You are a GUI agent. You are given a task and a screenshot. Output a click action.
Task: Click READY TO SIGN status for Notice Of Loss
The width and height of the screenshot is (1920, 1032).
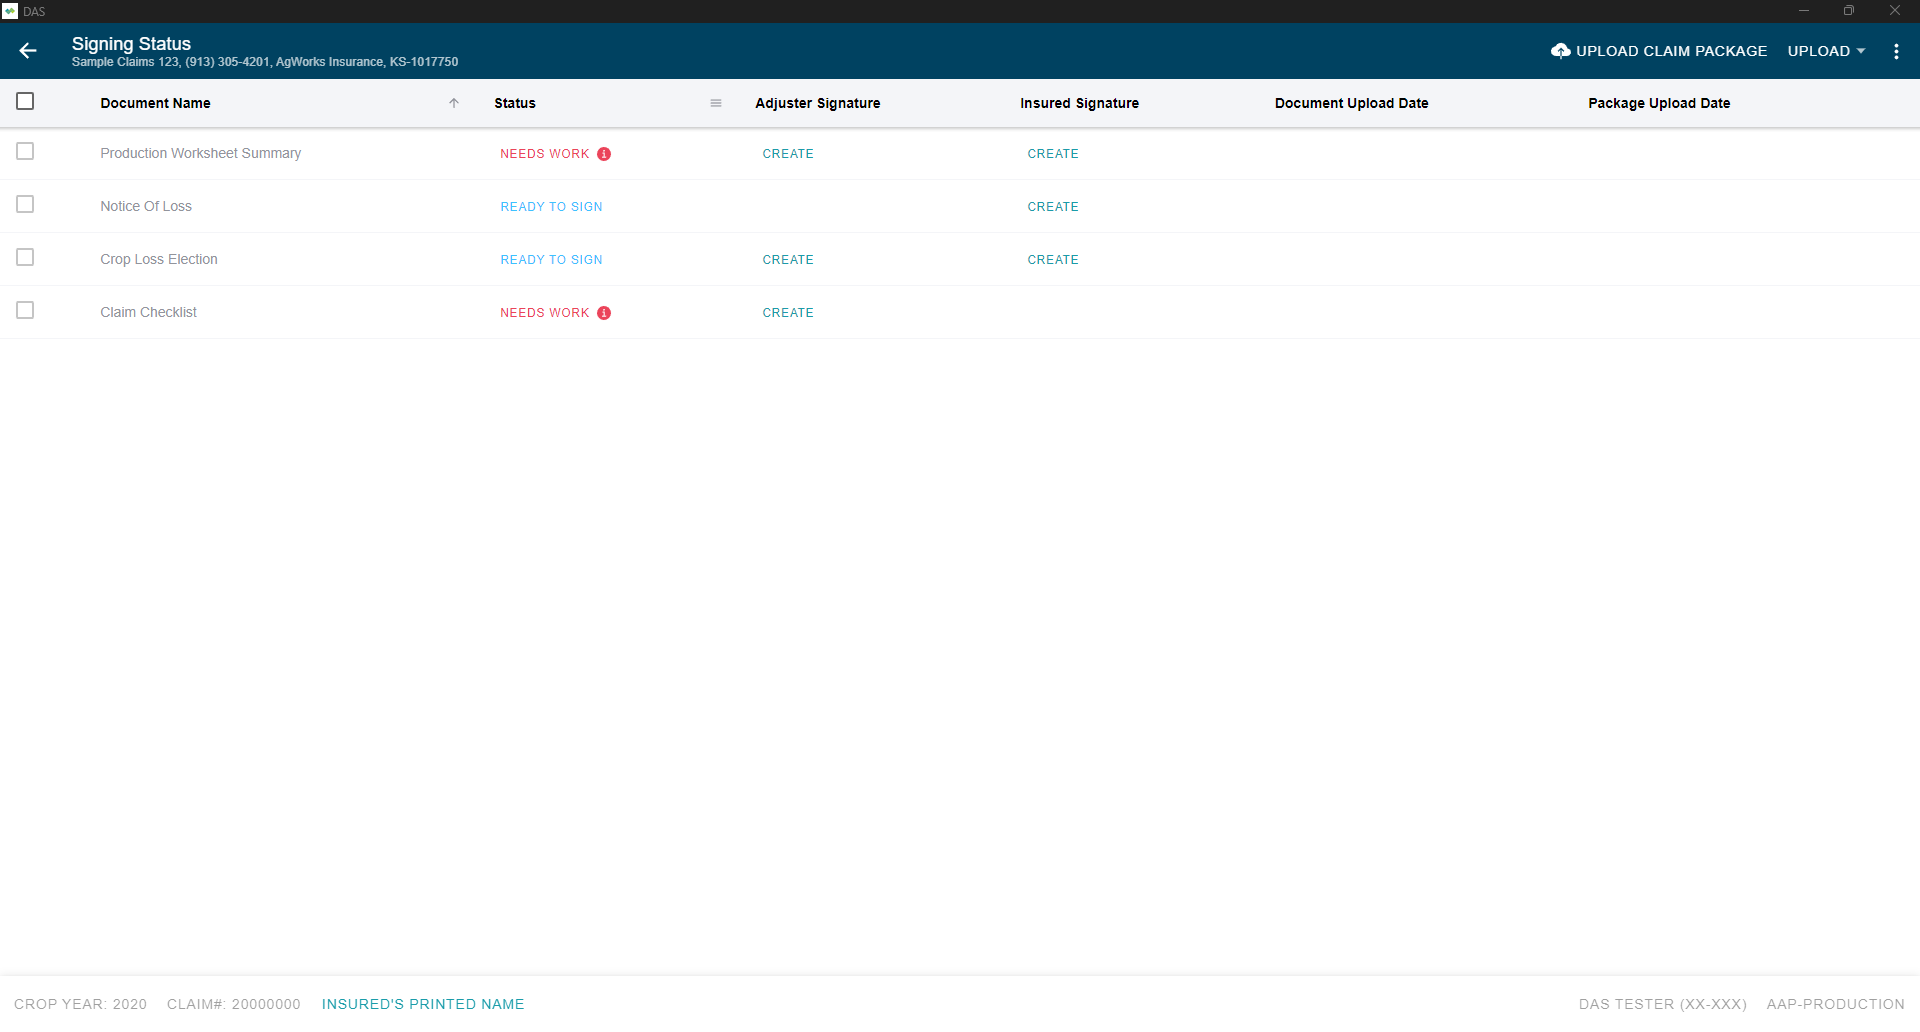coord(551,207)
